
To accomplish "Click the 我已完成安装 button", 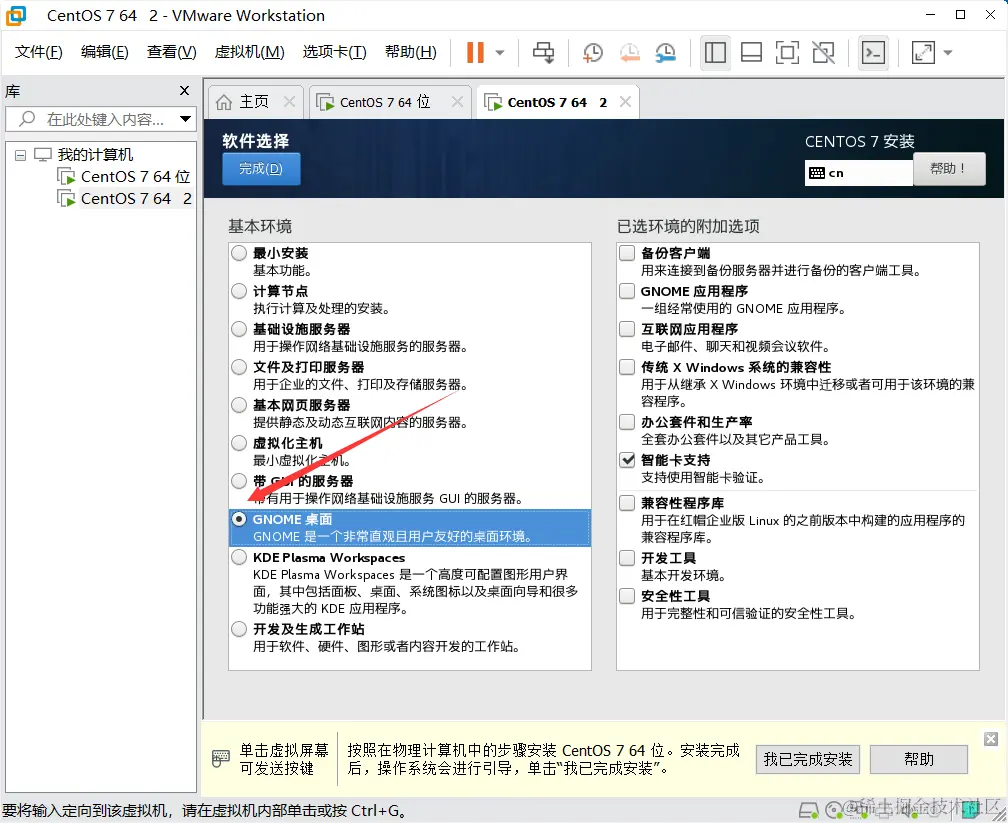I will pyautogui.click(x=807, y=759).
